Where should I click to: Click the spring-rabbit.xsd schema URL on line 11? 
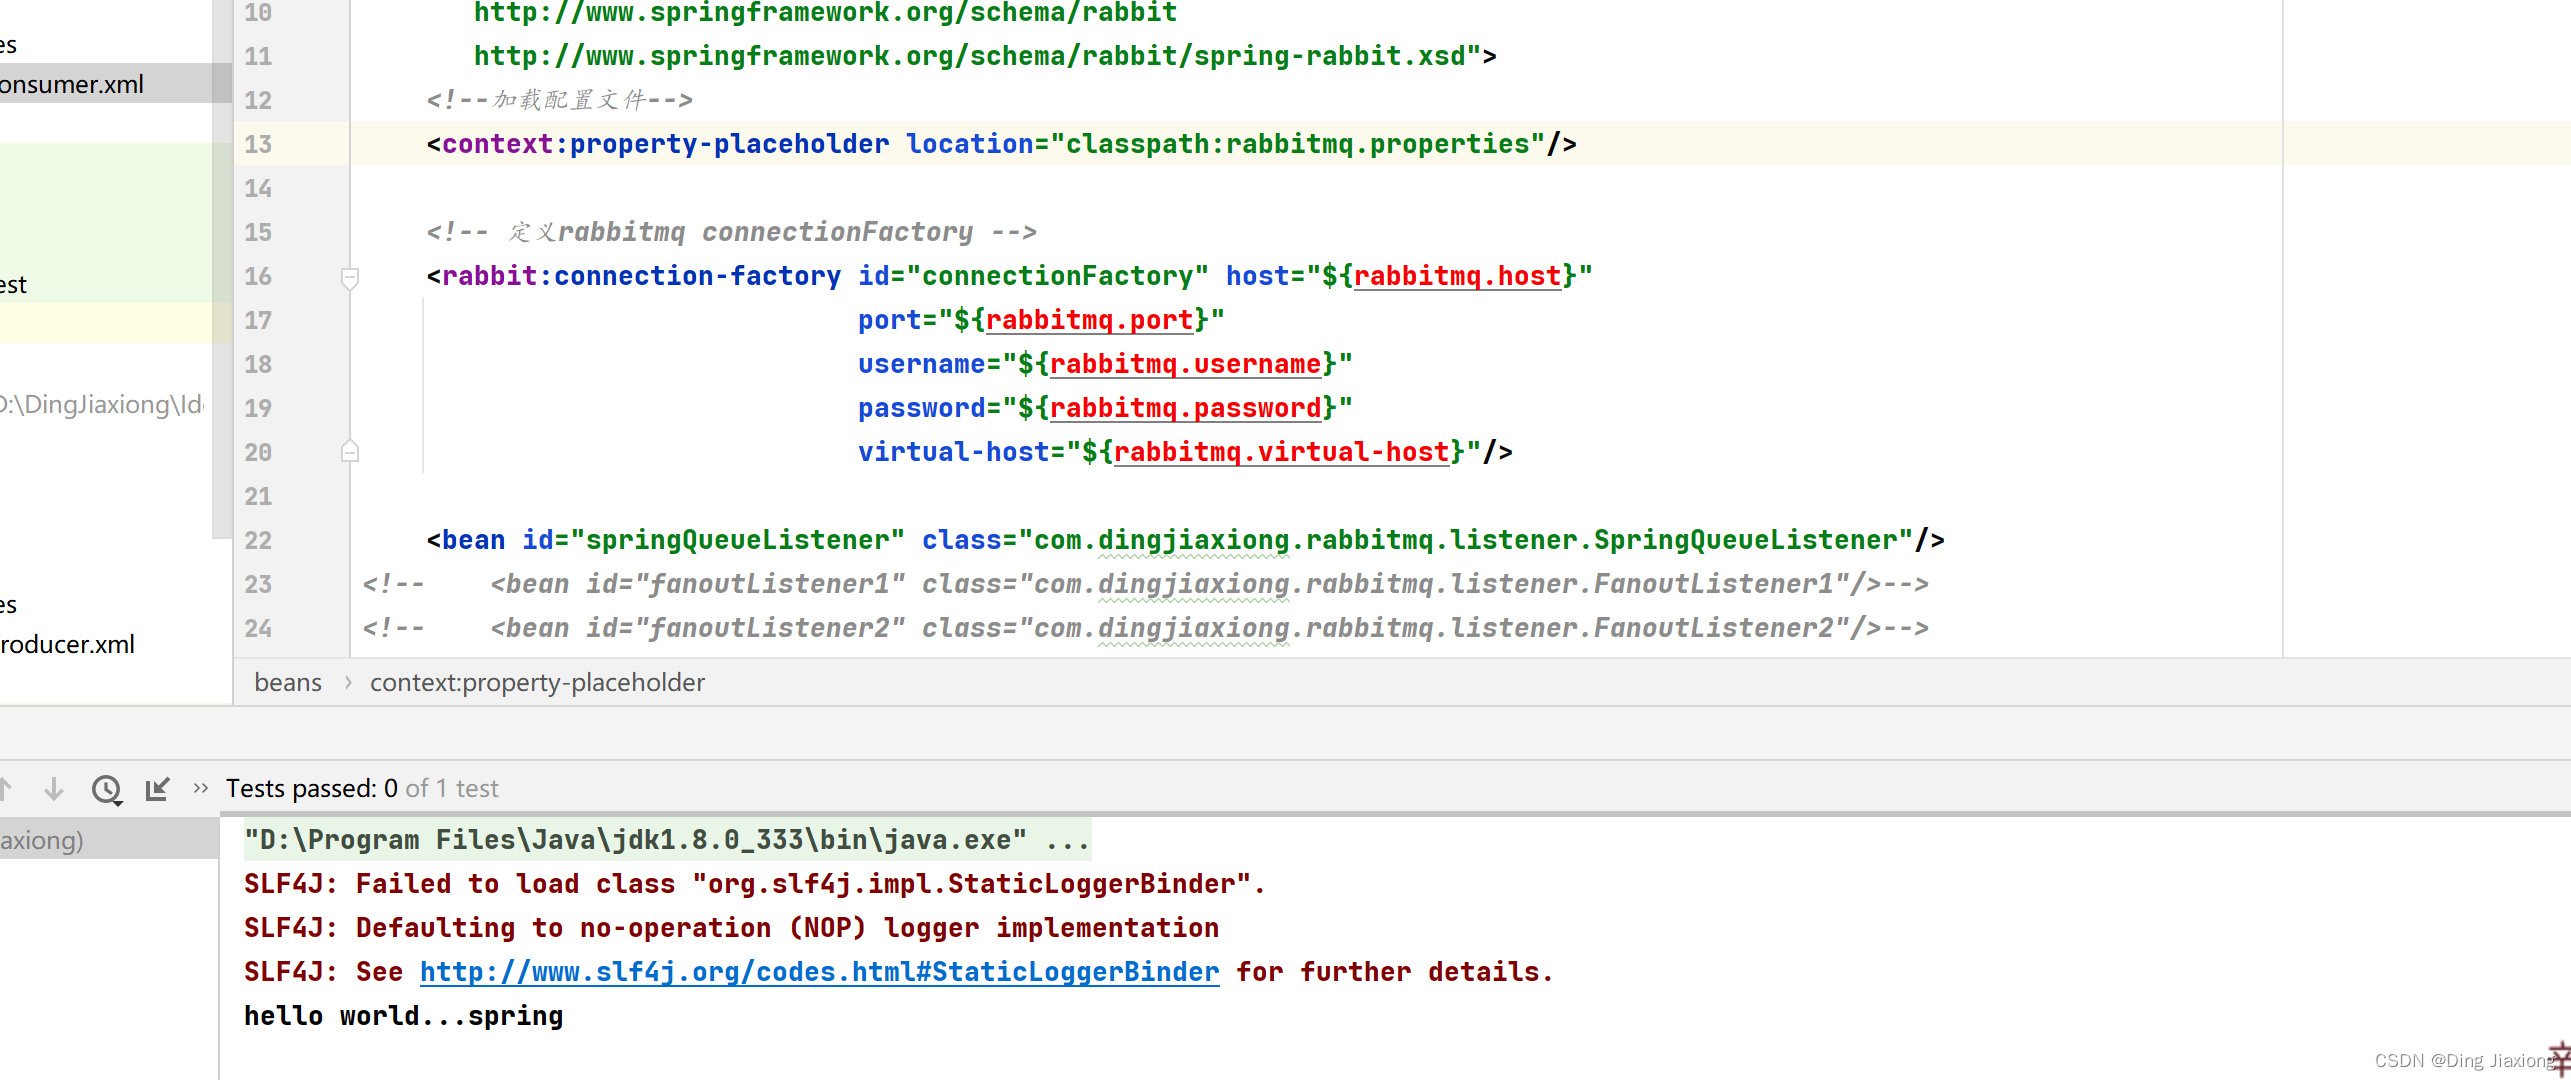click(970, 56)
